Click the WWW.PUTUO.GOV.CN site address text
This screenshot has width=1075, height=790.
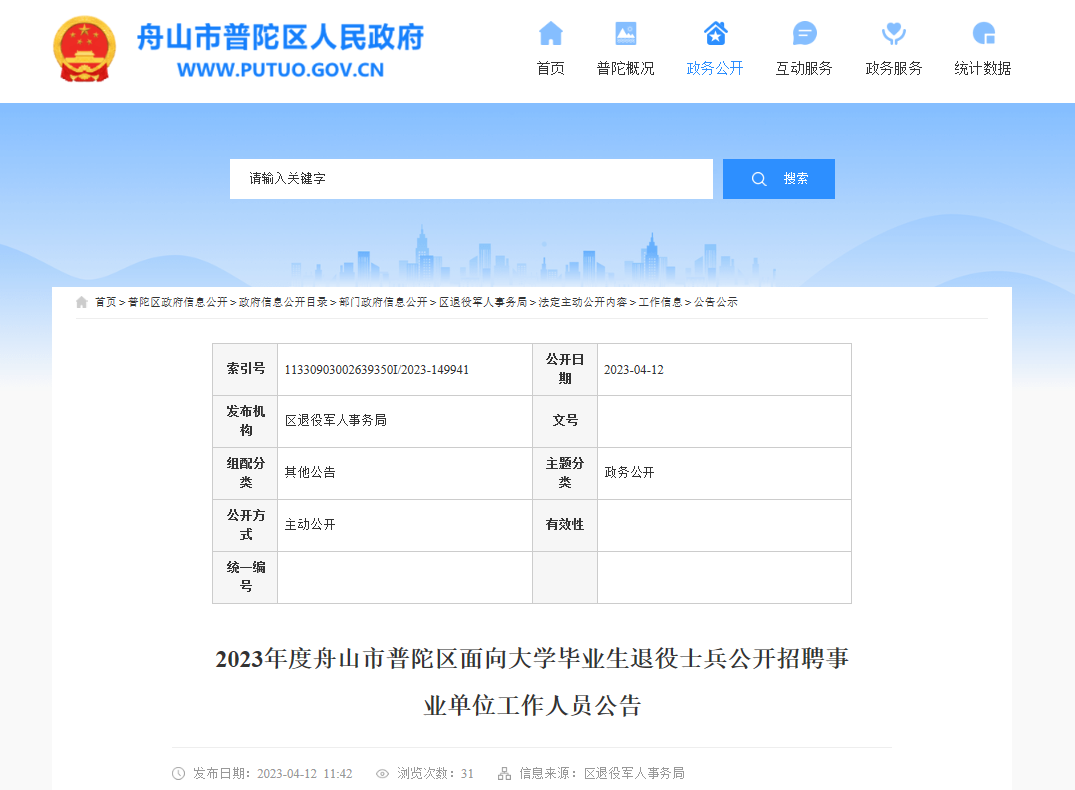pos(280,70)
